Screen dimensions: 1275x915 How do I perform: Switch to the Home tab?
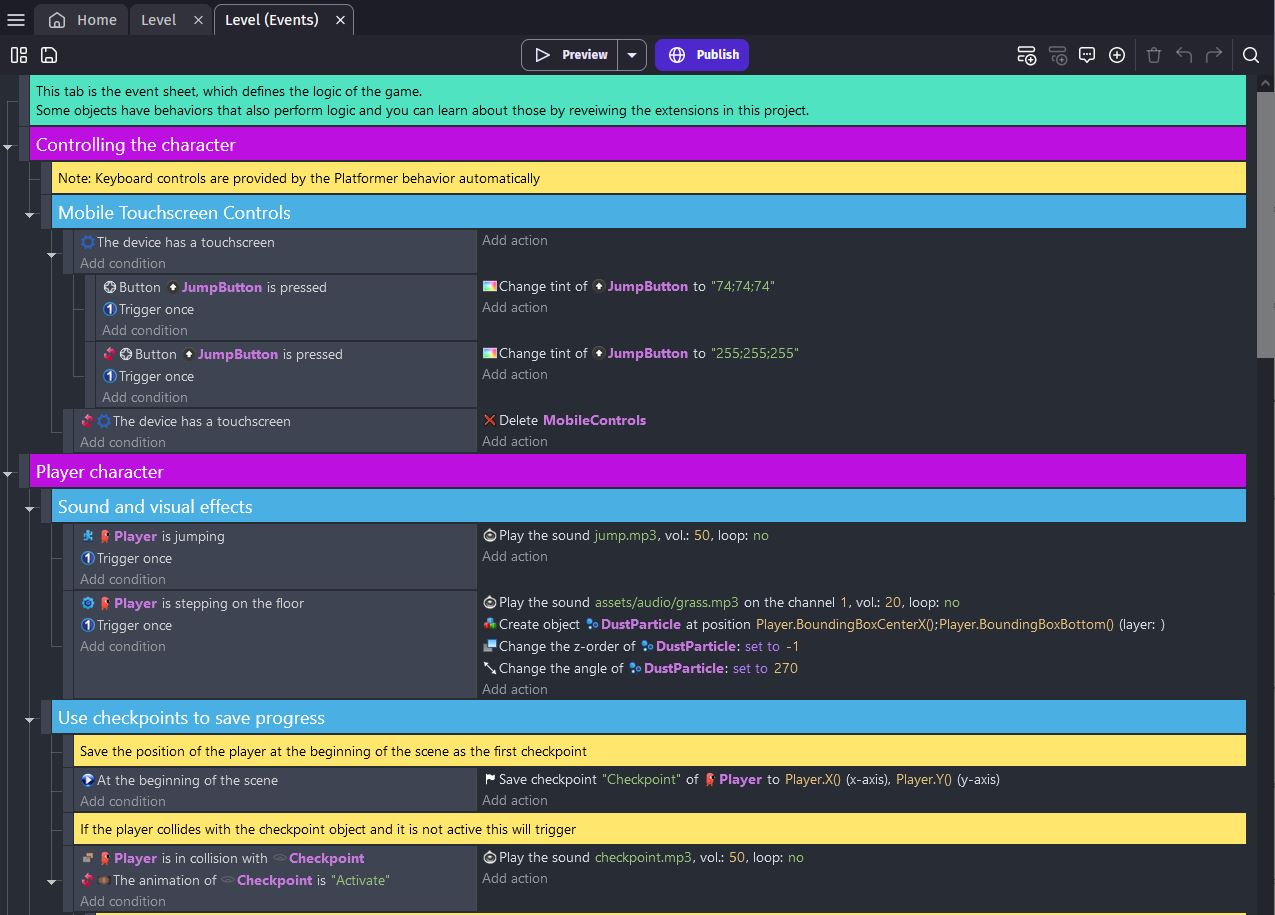point(83,20)
